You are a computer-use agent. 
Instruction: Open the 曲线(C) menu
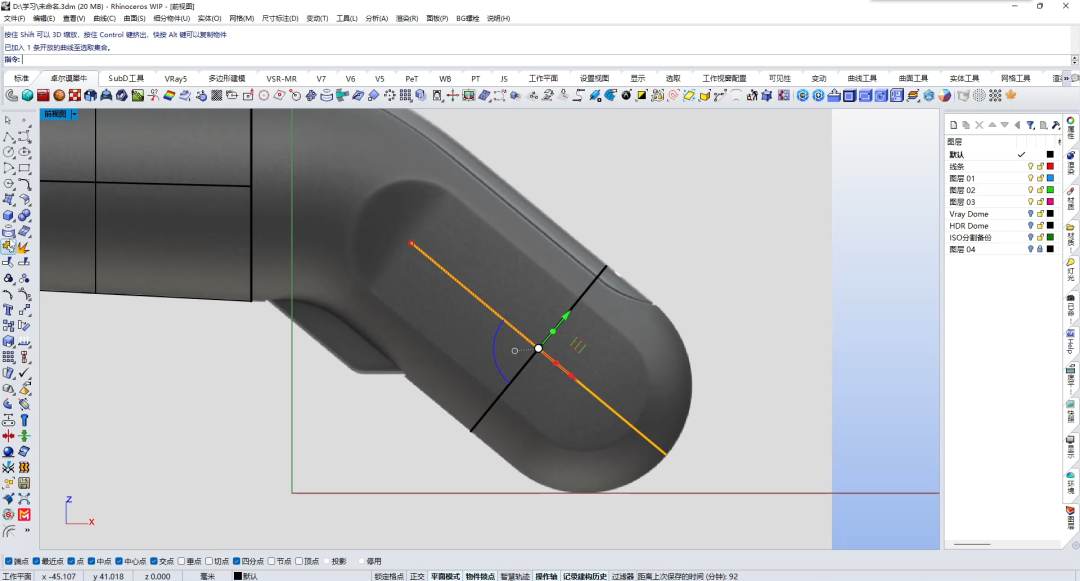(x=104, y=19)
